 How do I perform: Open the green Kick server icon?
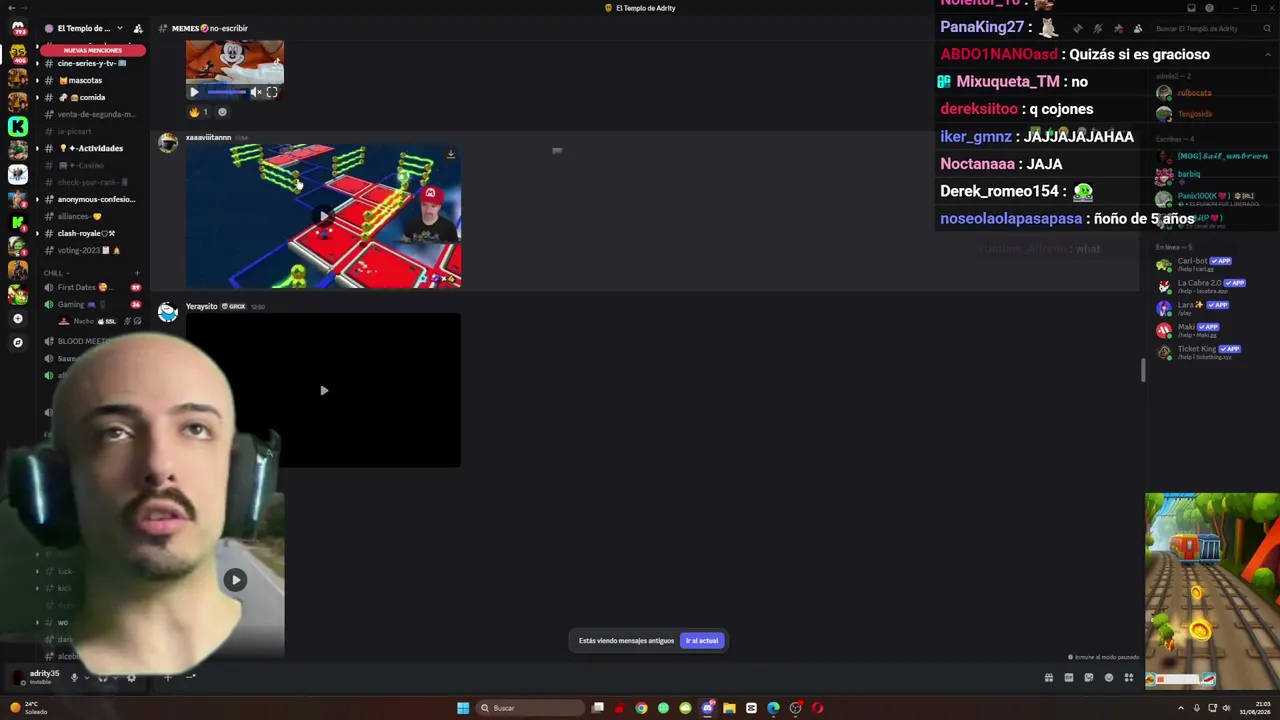[17, 126]
